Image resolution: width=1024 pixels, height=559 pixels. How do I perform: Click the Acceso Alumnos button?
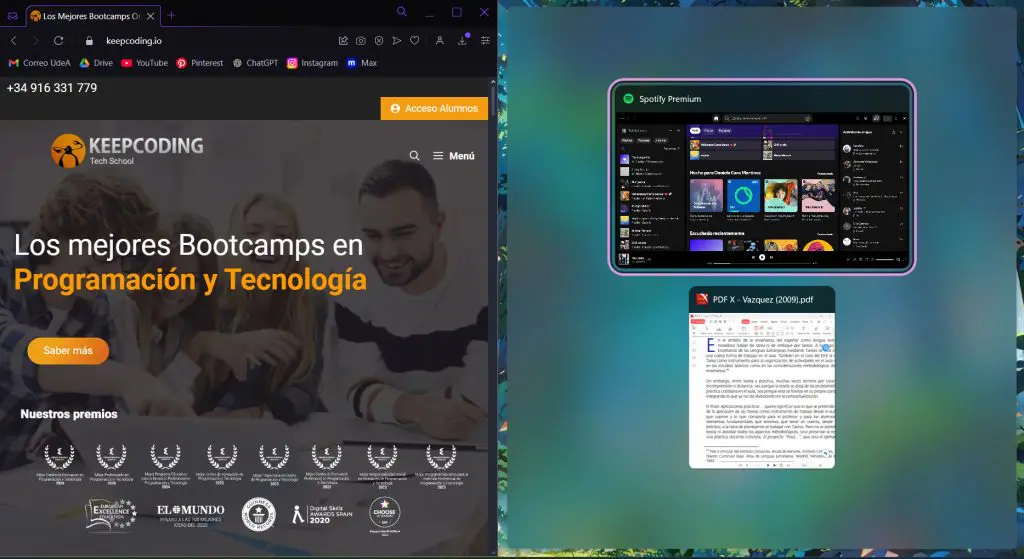[x=434, y=108]
